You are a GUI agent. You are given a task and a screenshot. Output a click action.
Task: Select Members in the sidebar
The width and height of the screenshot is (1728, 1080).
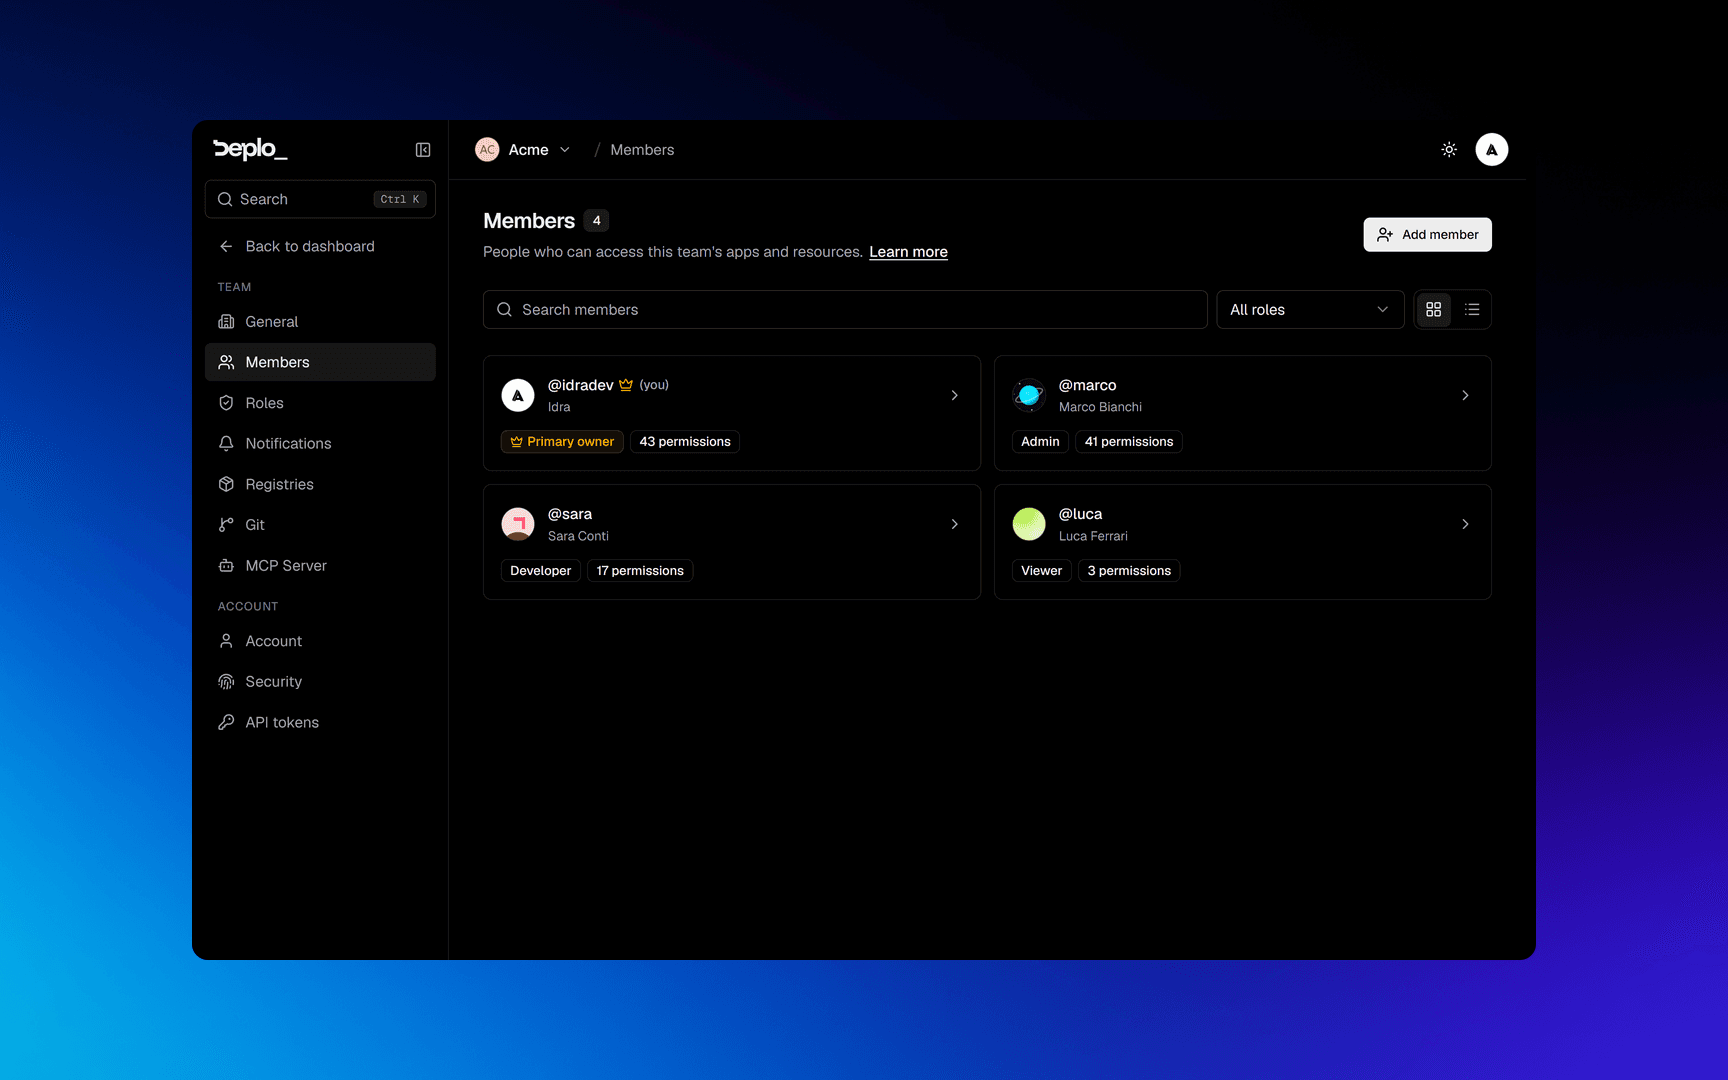click(x=320, y=362)
